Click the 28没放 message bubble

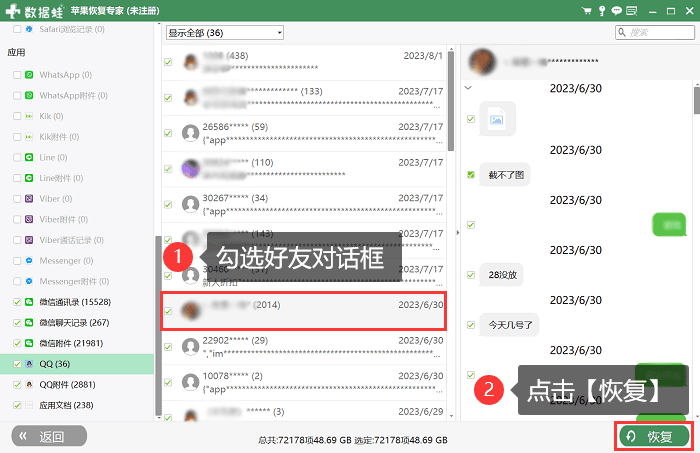coord(502,275)
